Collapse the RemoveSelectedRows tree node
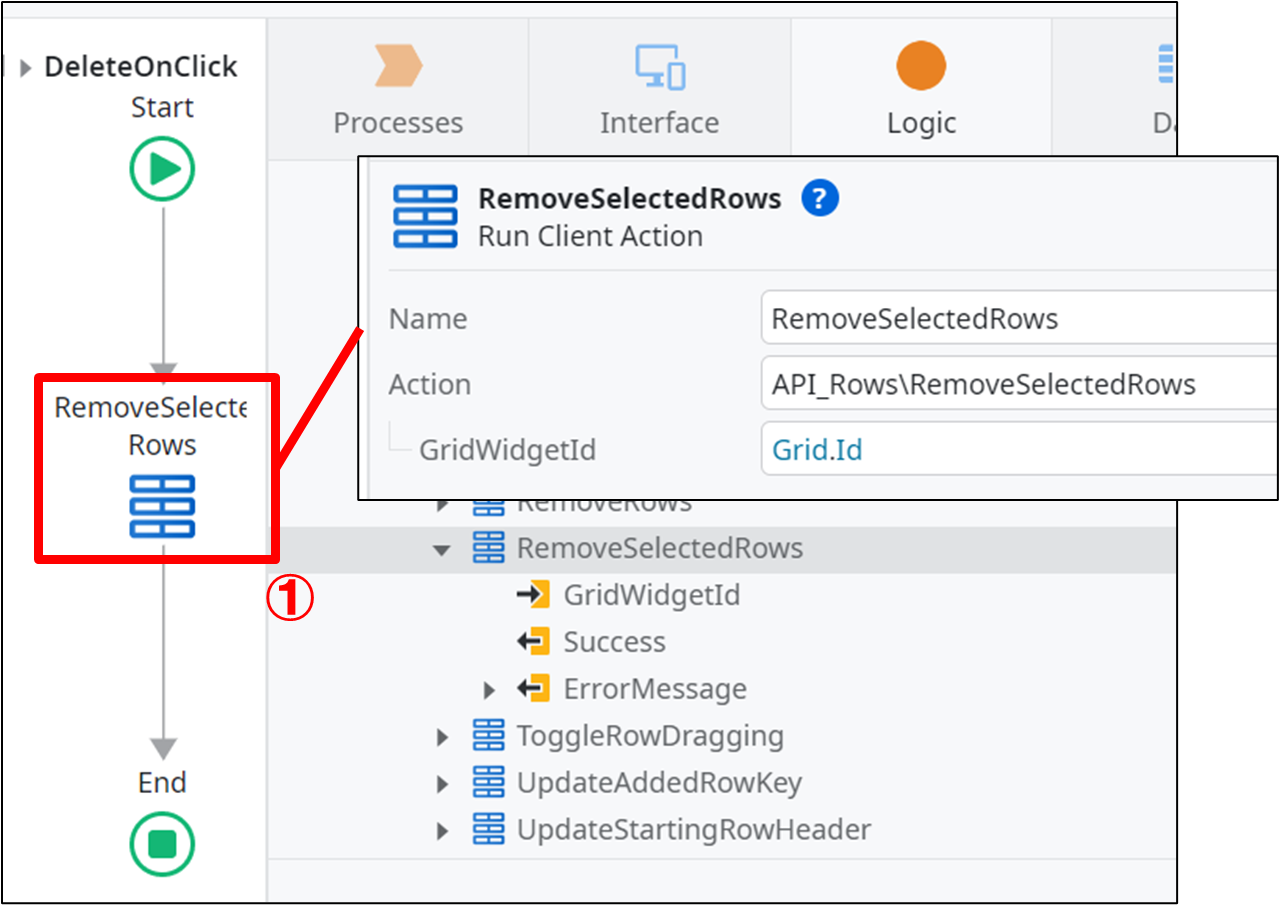The height and width of the screenshot is (905, 1279). point(442,549)
